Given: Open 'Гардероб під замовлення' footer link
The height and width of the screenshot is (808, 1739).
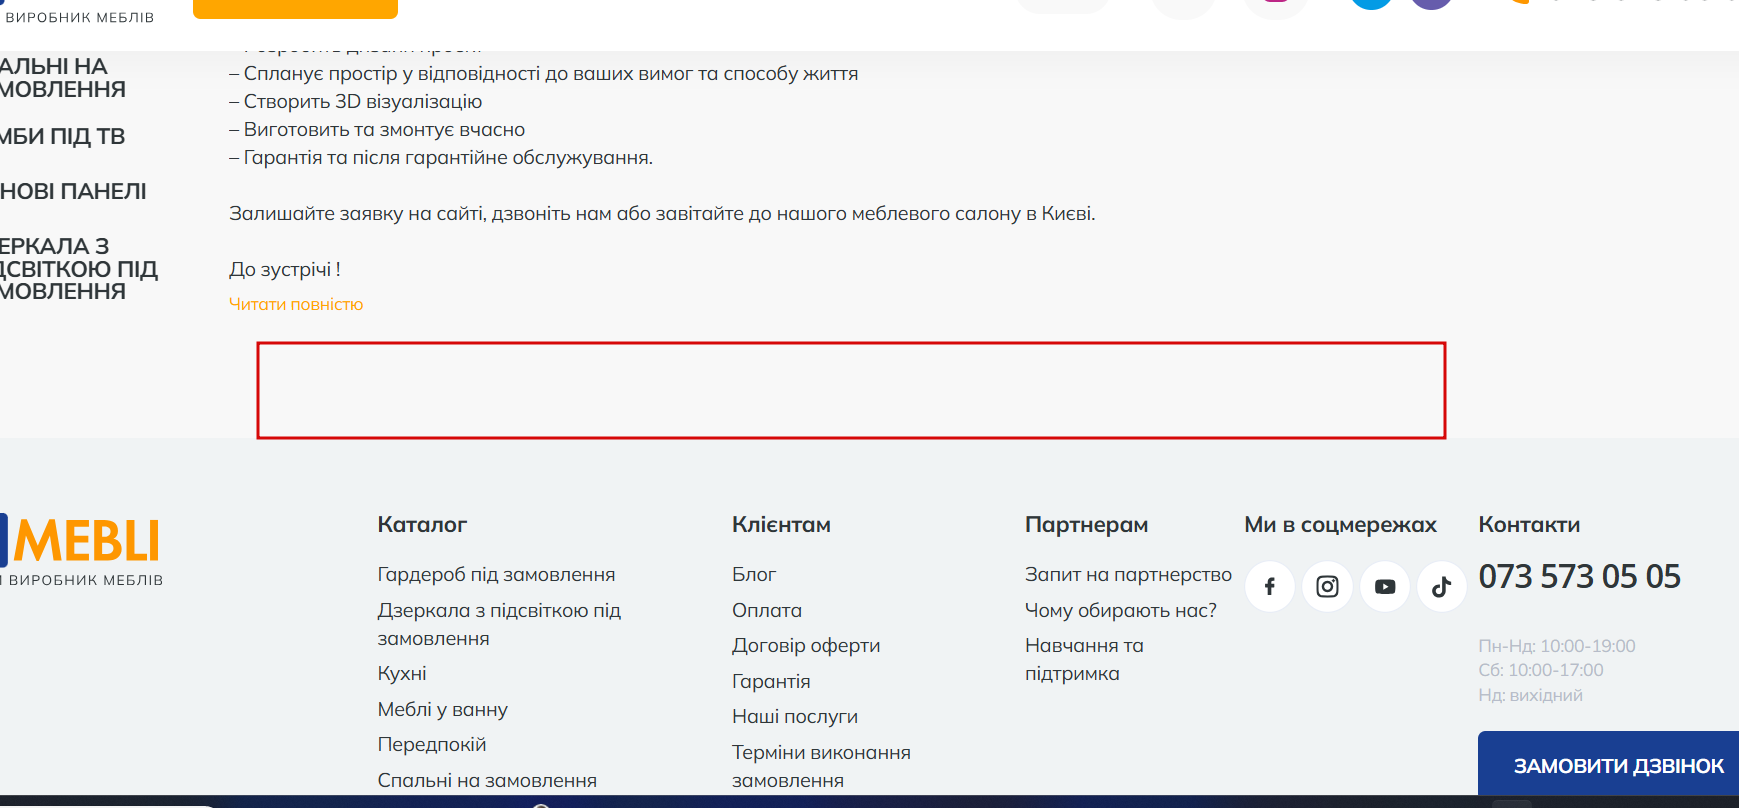Looking at the screenshot, I should point(496,575).
